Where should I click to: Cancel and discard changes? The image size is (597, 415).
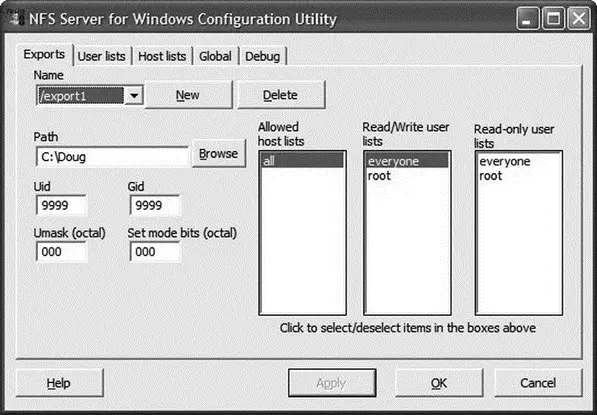[538, 383]
